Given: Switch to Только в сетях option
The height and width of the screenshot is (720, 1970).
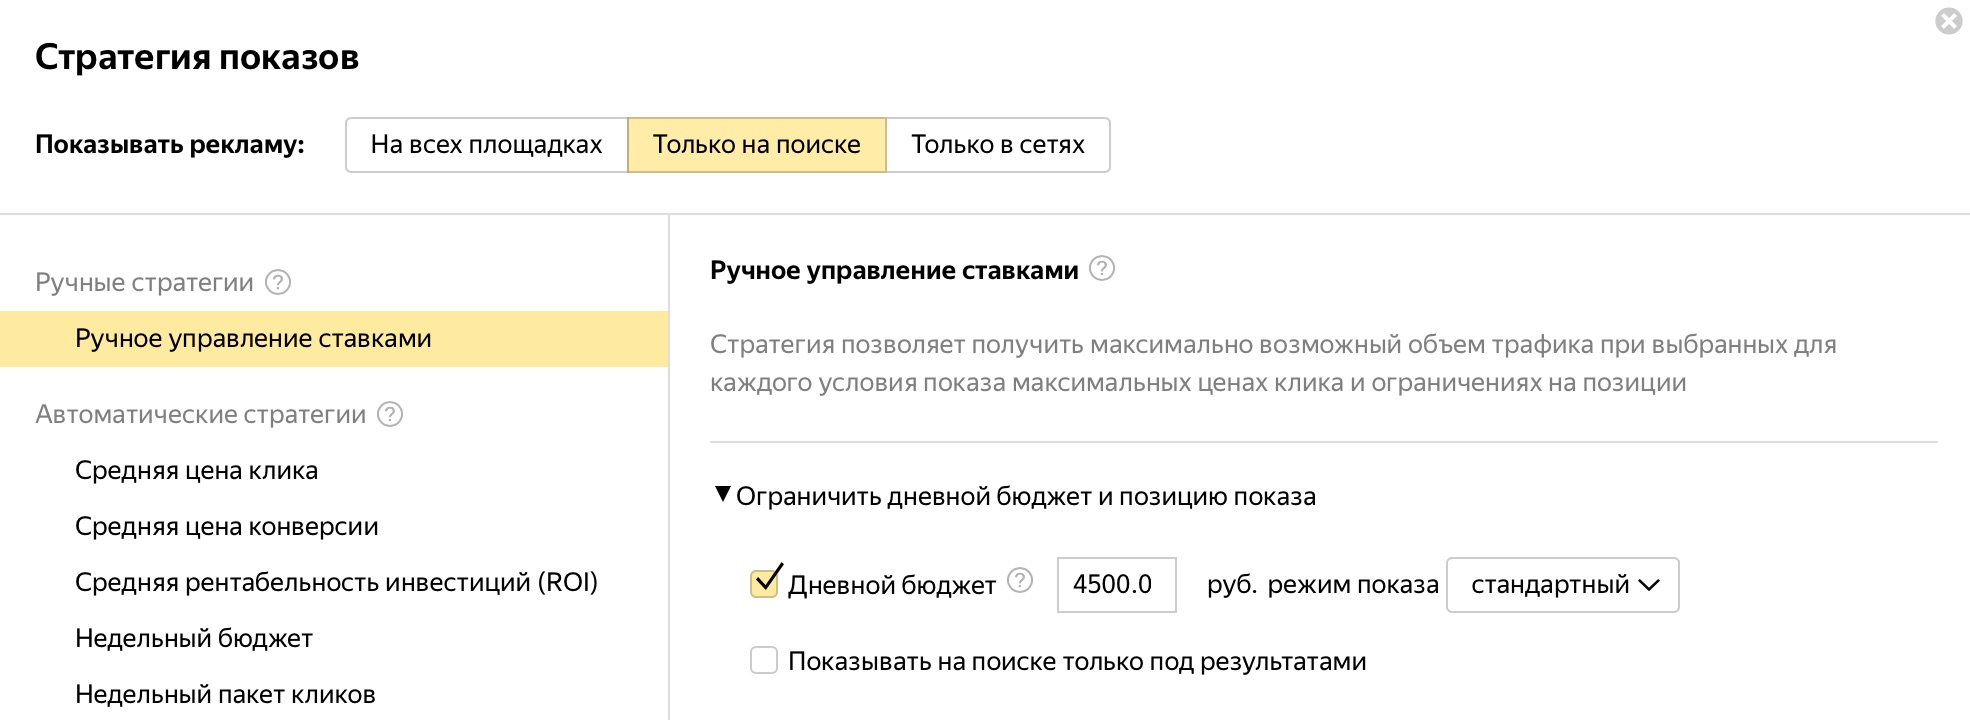Looking at the screenshot, I should pyautogui.click(x=997, y=145).
